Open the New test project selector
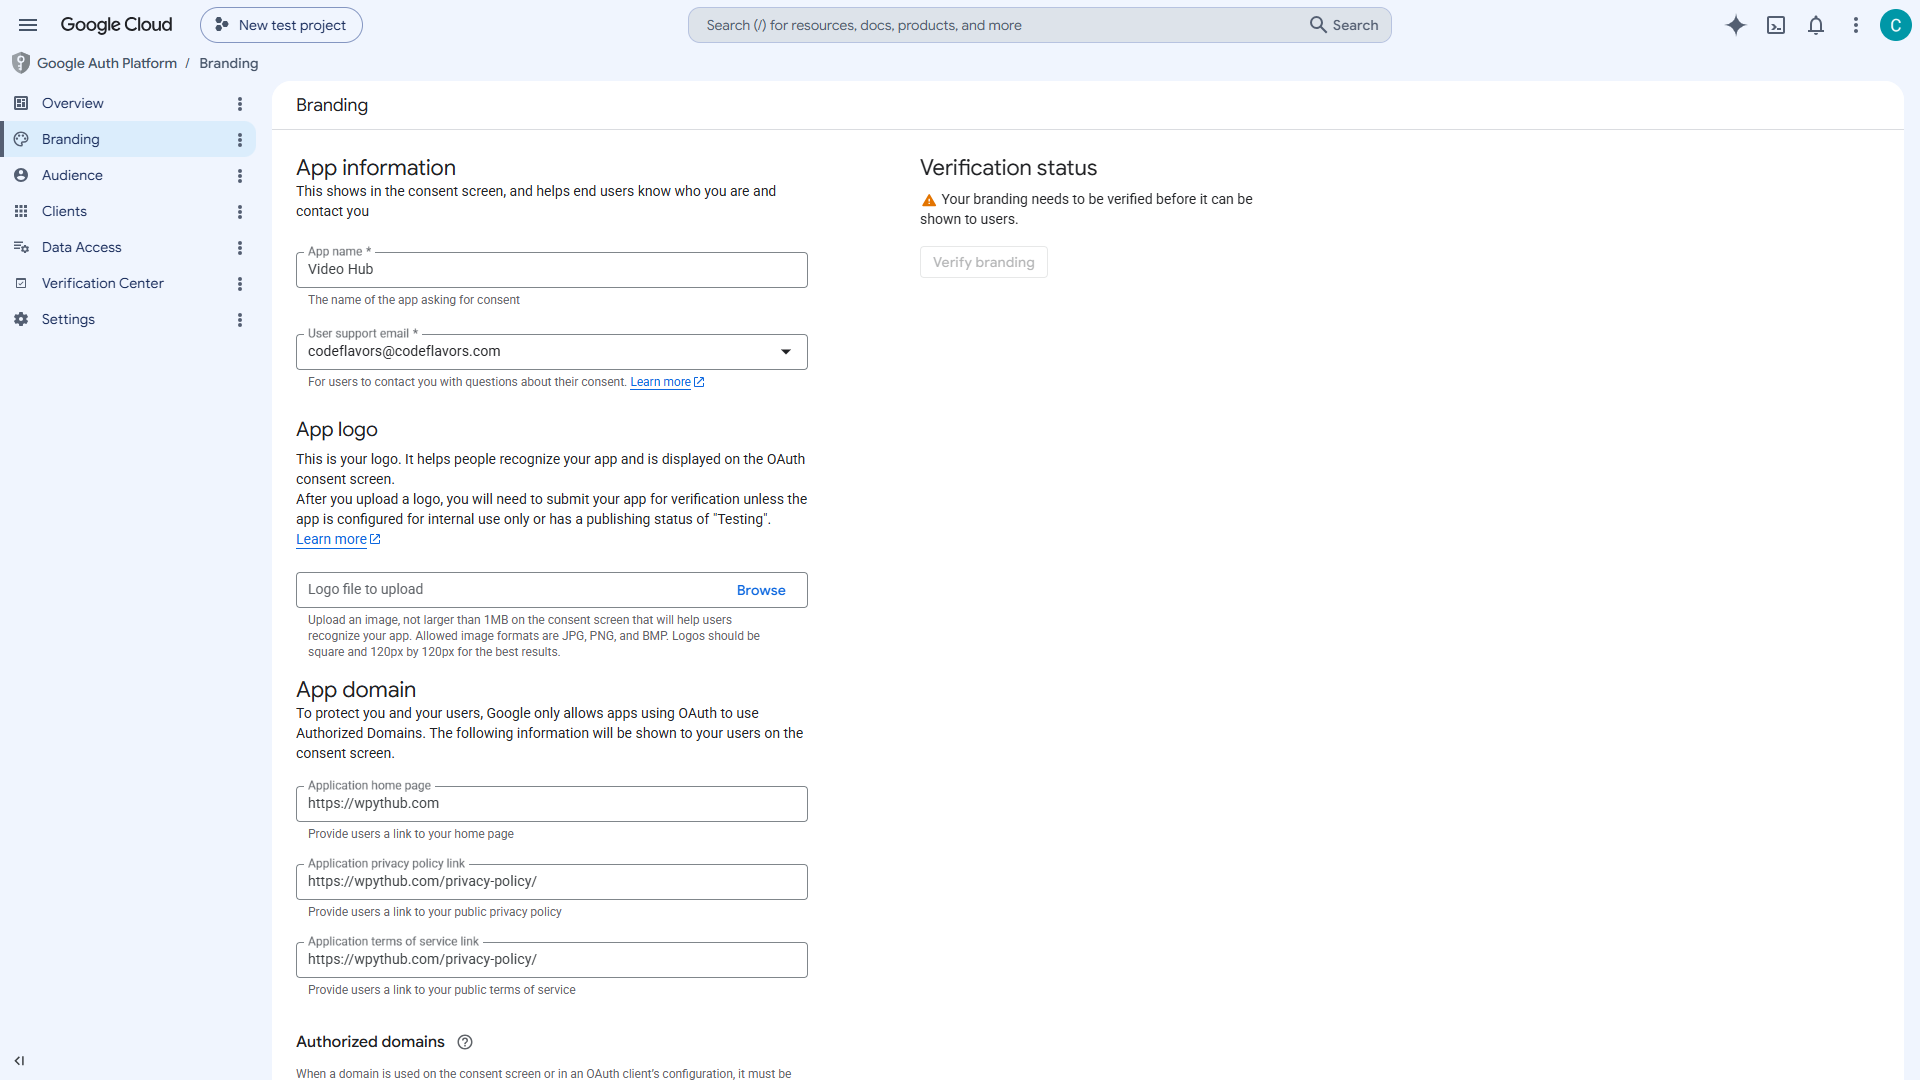The width and height of the screenshot is (1920, 1080). click(x=281, y=25)
